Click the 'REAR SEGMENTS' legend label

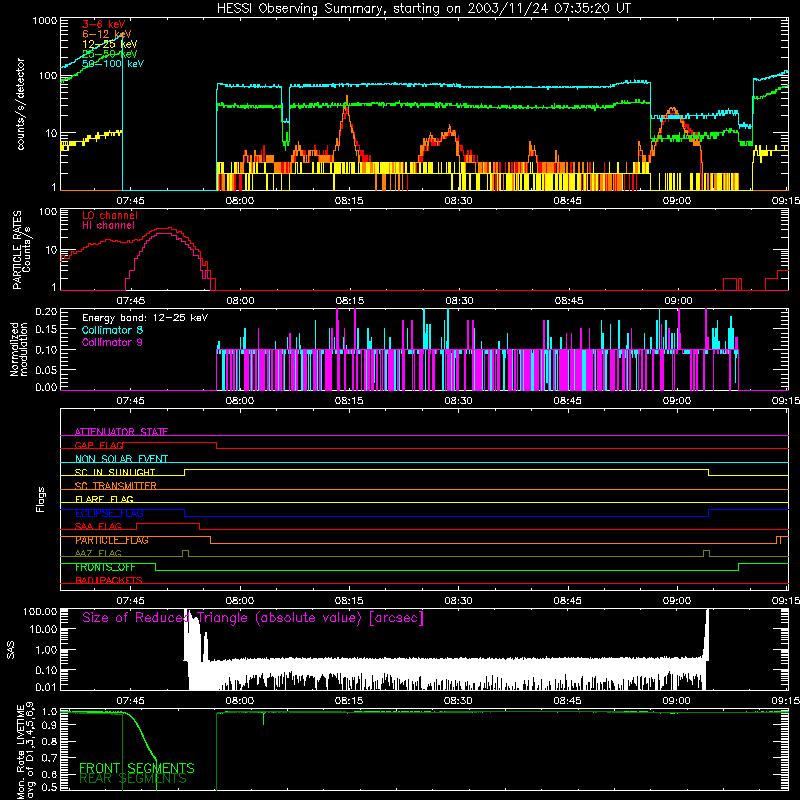click(133, 779)
